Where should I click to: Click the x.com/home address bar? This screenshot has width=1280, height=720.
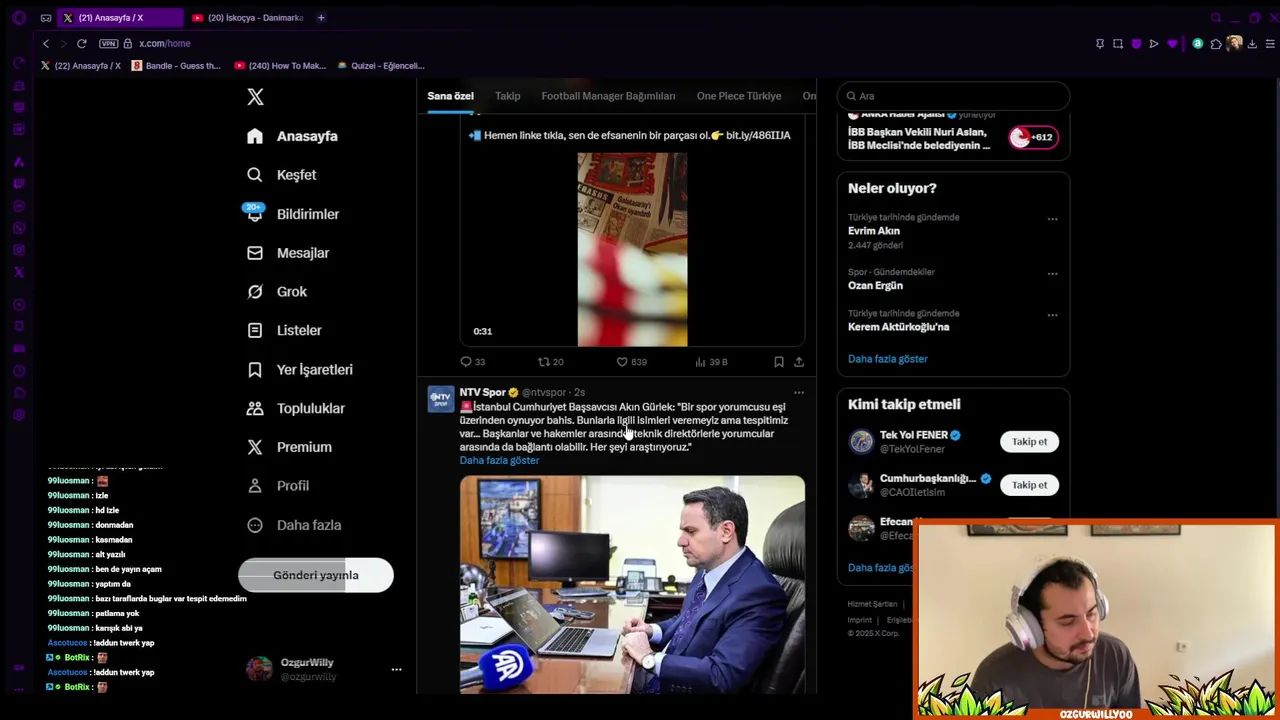click(x=165, y=44)
